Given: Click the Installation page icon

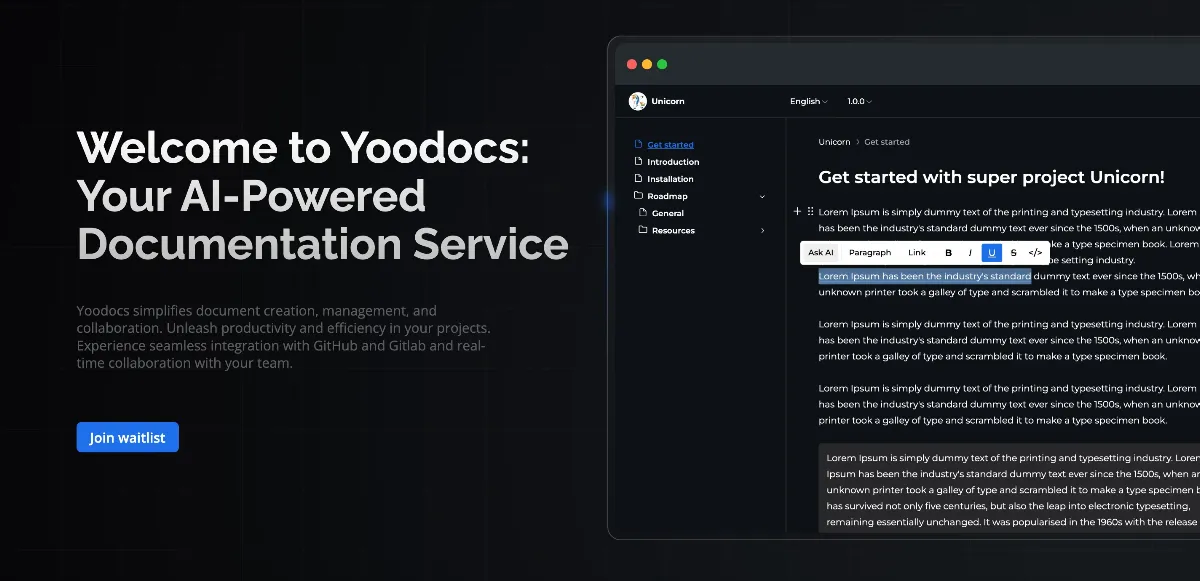Looking at the screenshot, I should 639,178.
